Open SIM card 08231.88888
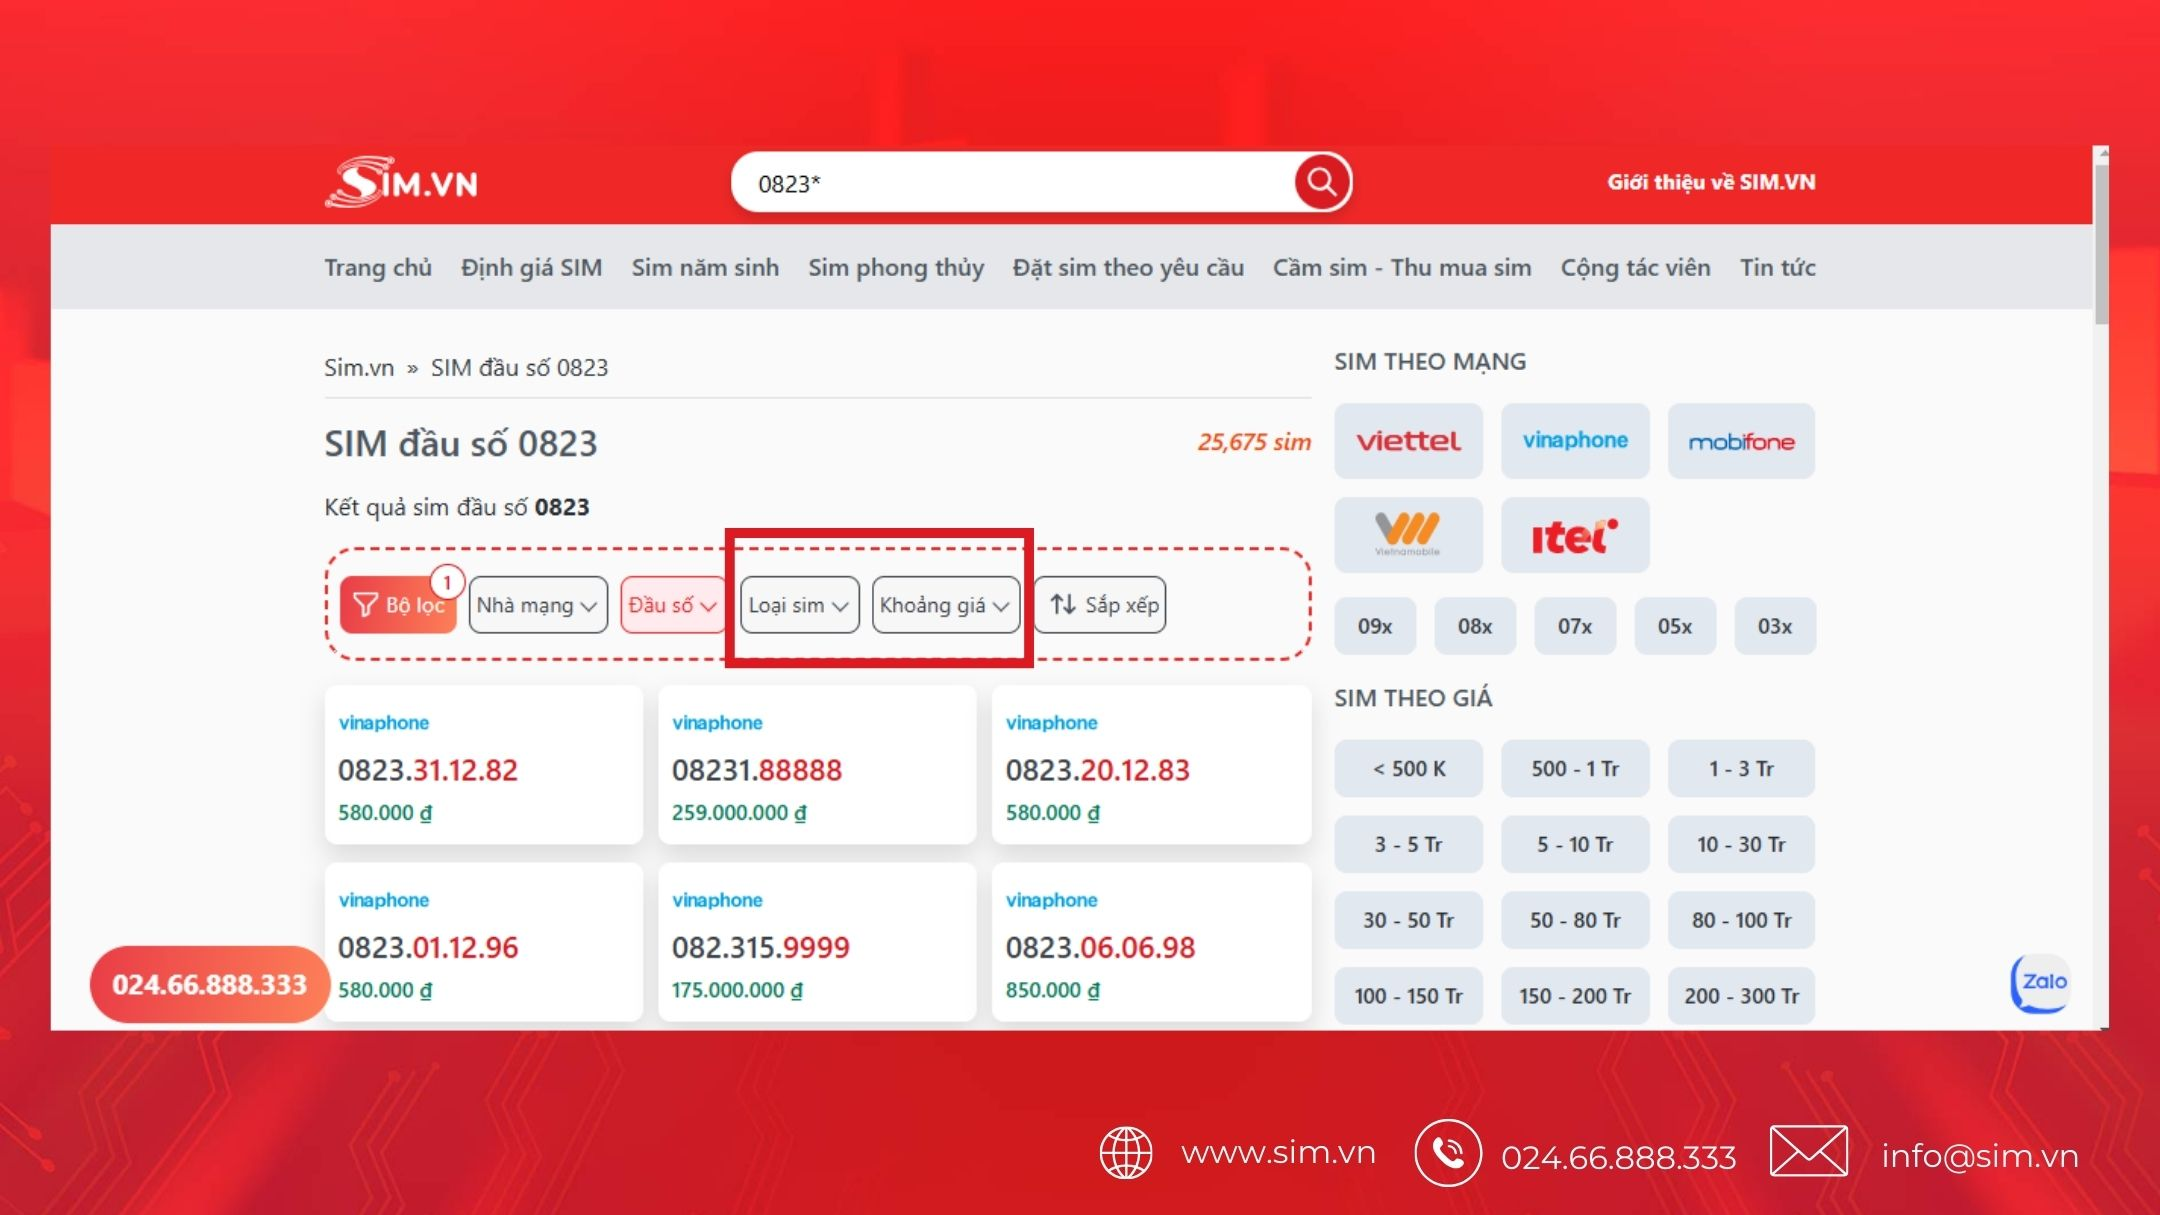The image size is (2160, 1215). [x=817, y=765]
